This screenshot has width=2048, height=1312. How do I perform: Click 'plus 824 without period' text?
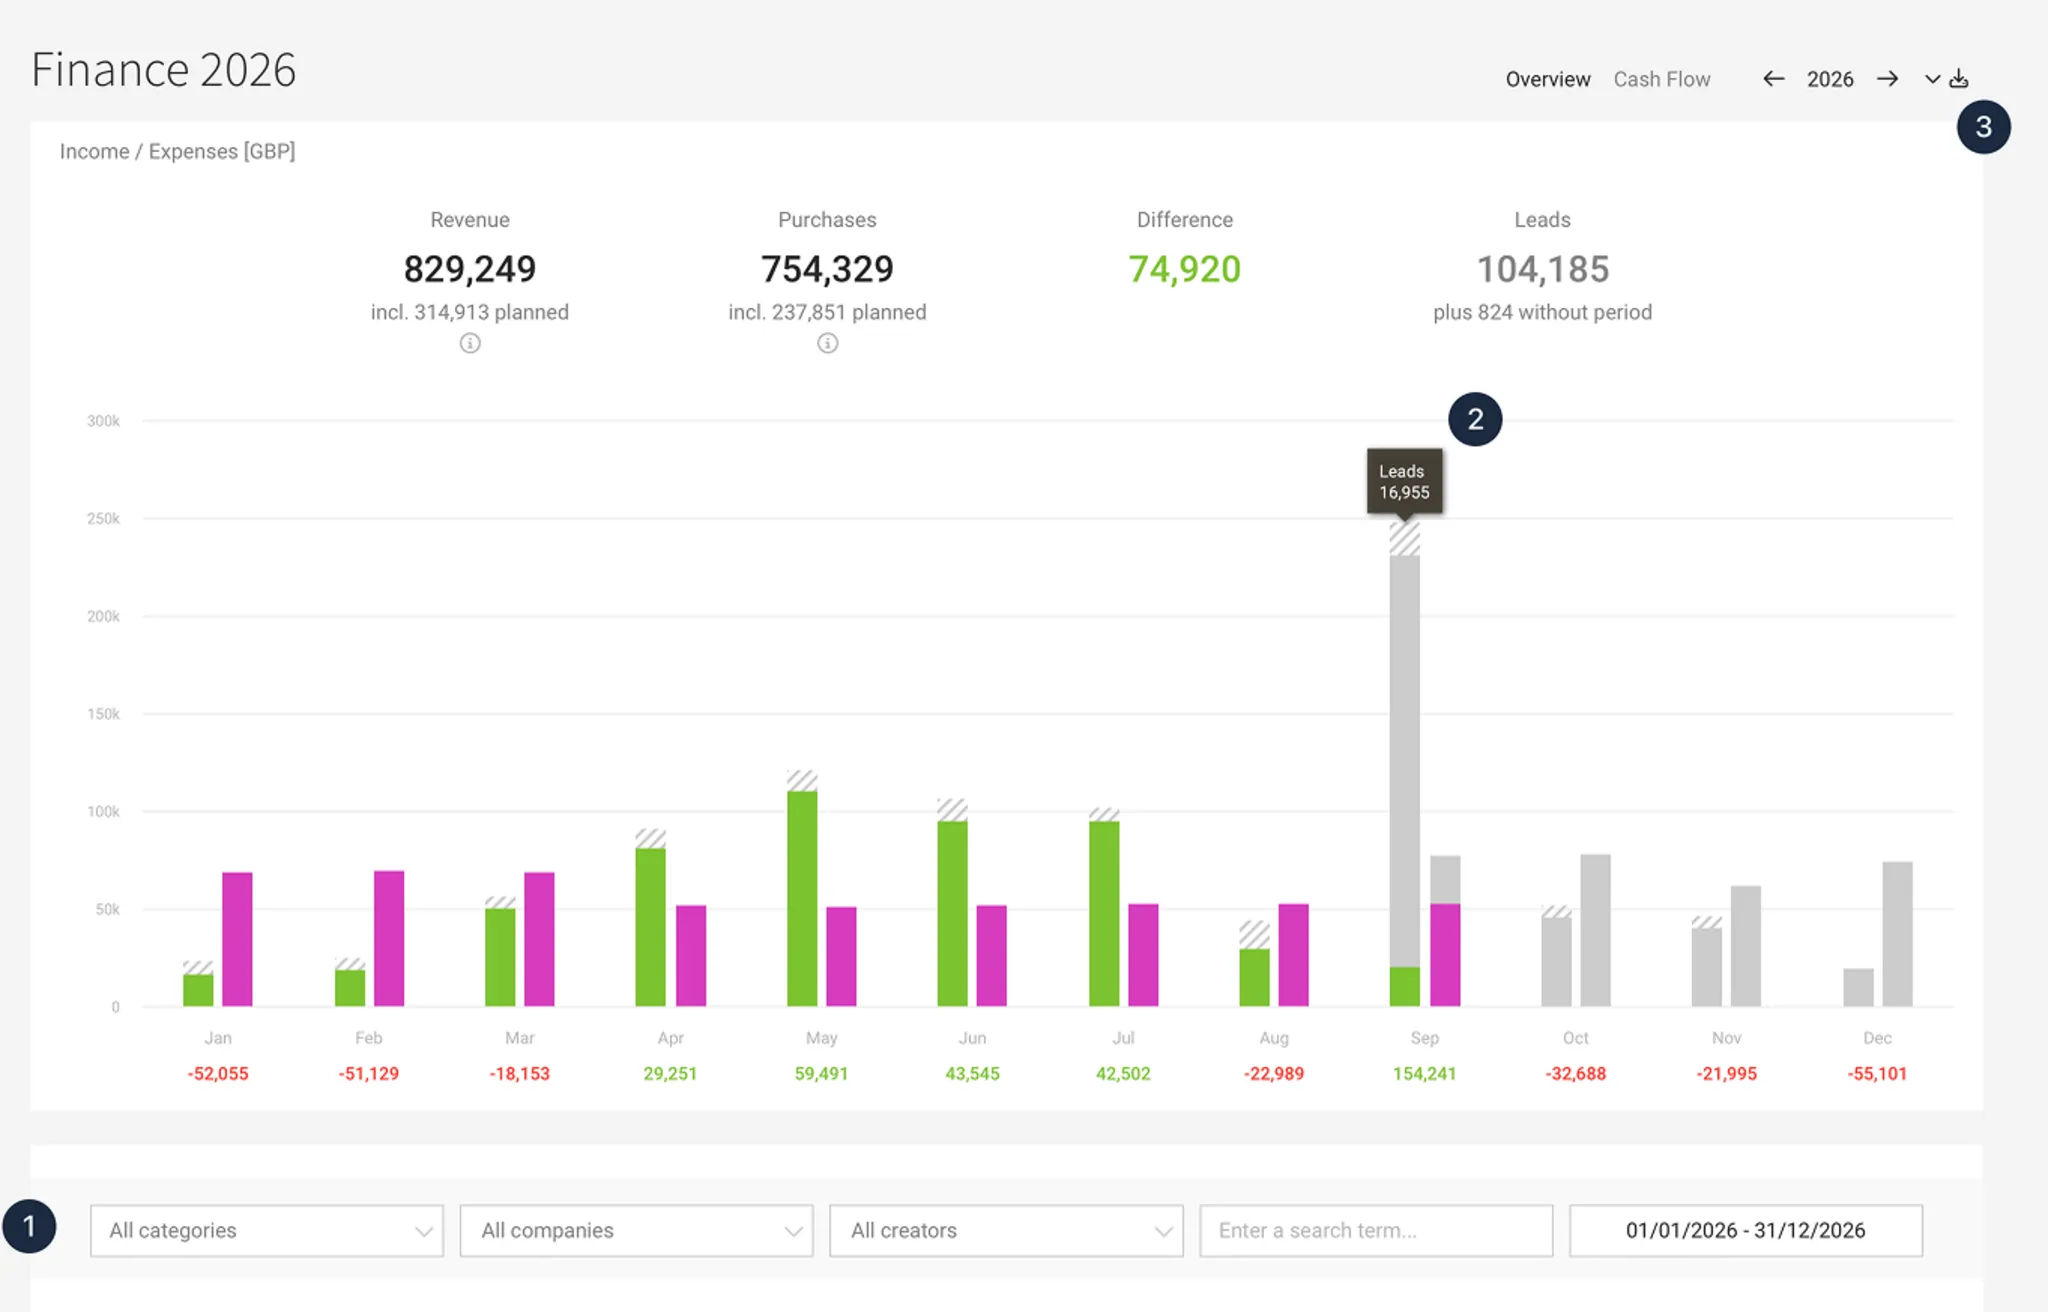coord(1542,312)
